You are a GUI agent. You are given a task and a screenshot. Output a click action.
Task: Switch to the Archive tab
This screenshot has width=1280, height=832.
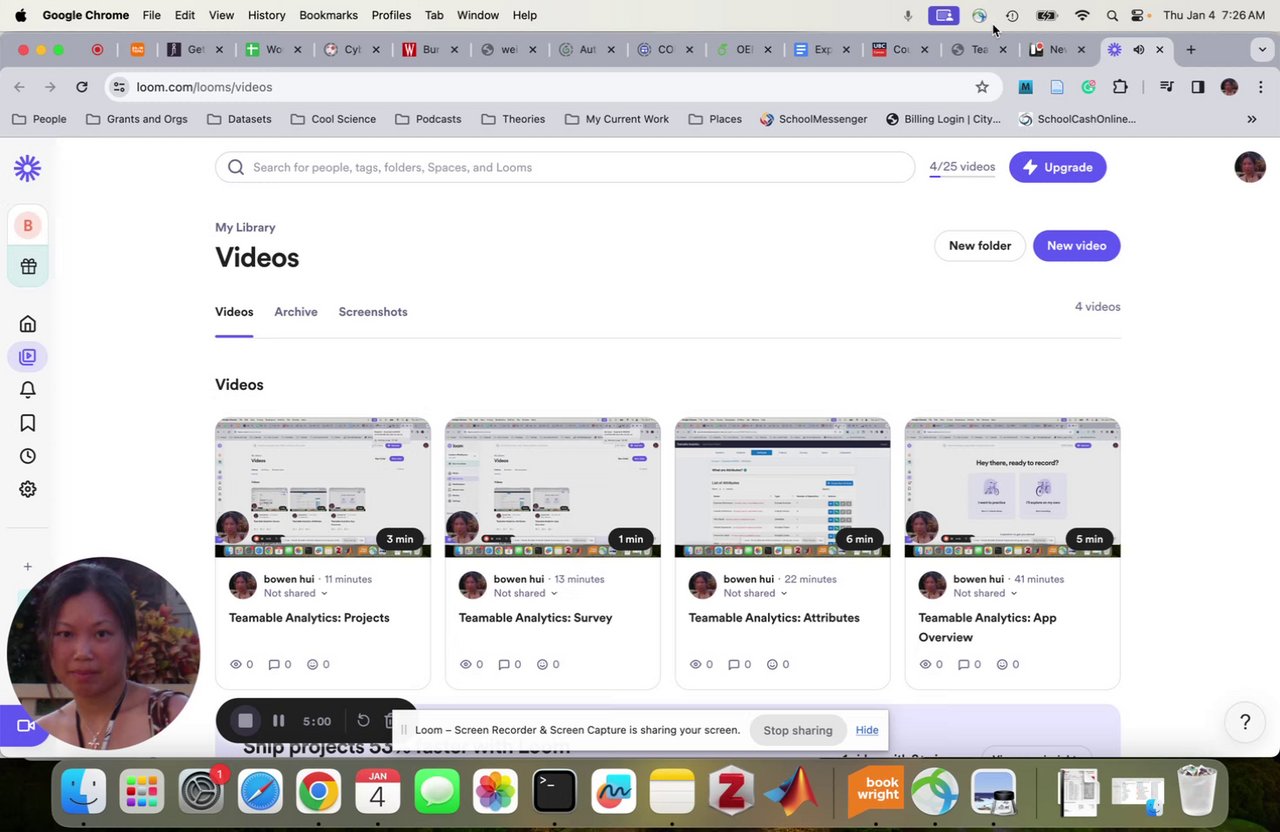click(296, 312)
